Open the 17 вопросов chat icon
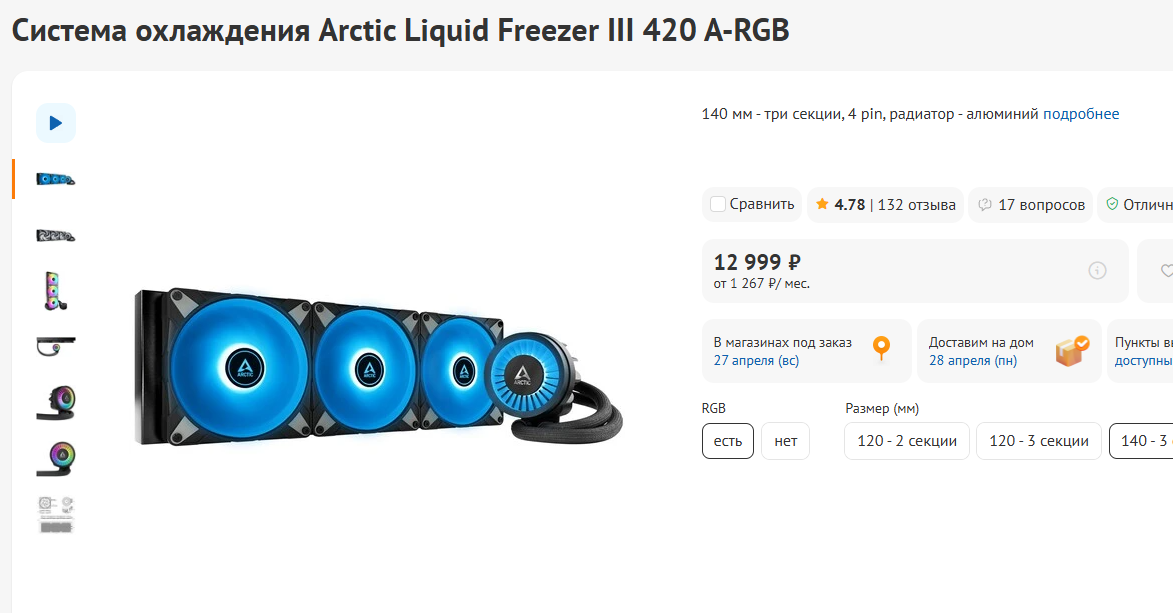This screenshot has height=613, width=1173. (985, 204)
